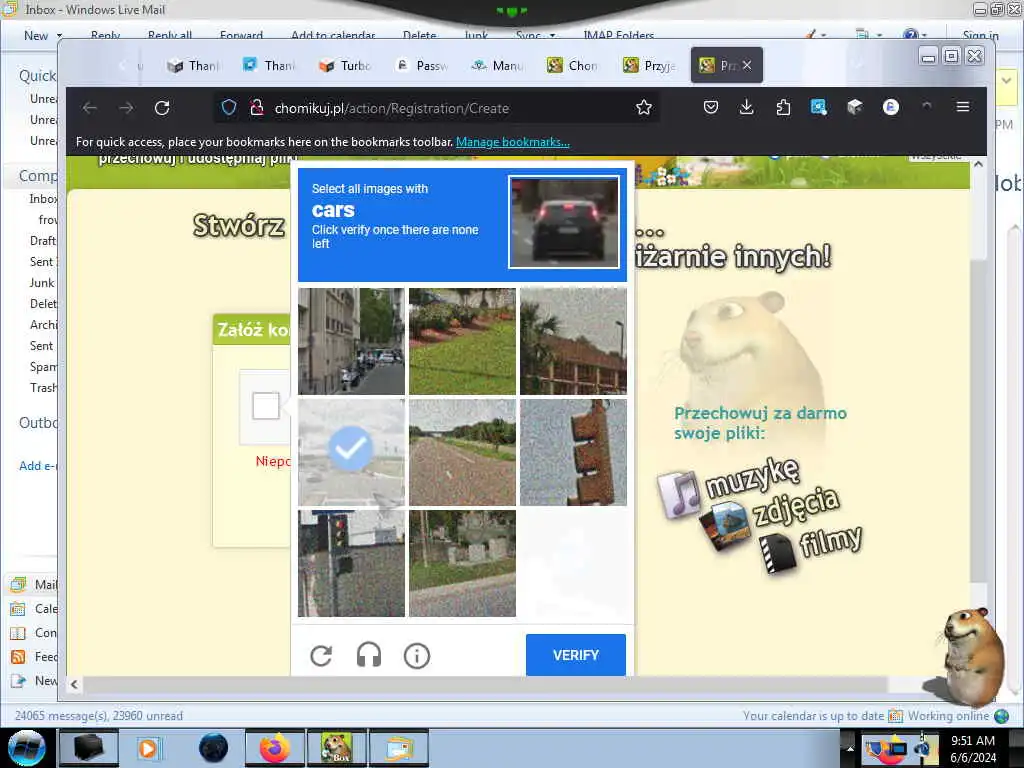Screen dimensions: 1024x768
Task: Open Spam folder in Live Mail
Action: tap(43, 367)
